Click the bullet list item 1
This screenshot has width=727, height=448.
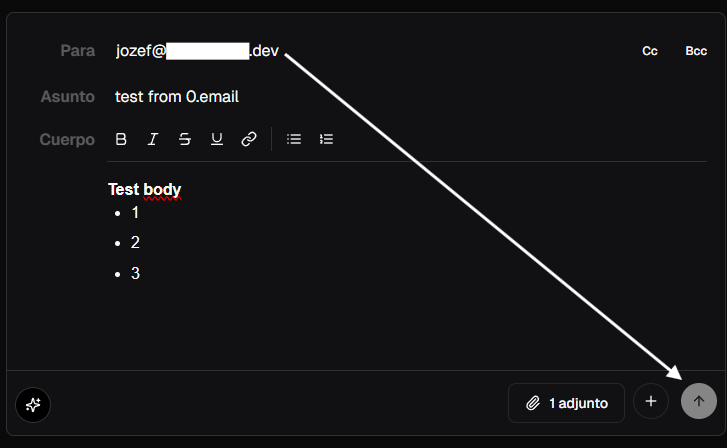135,213
